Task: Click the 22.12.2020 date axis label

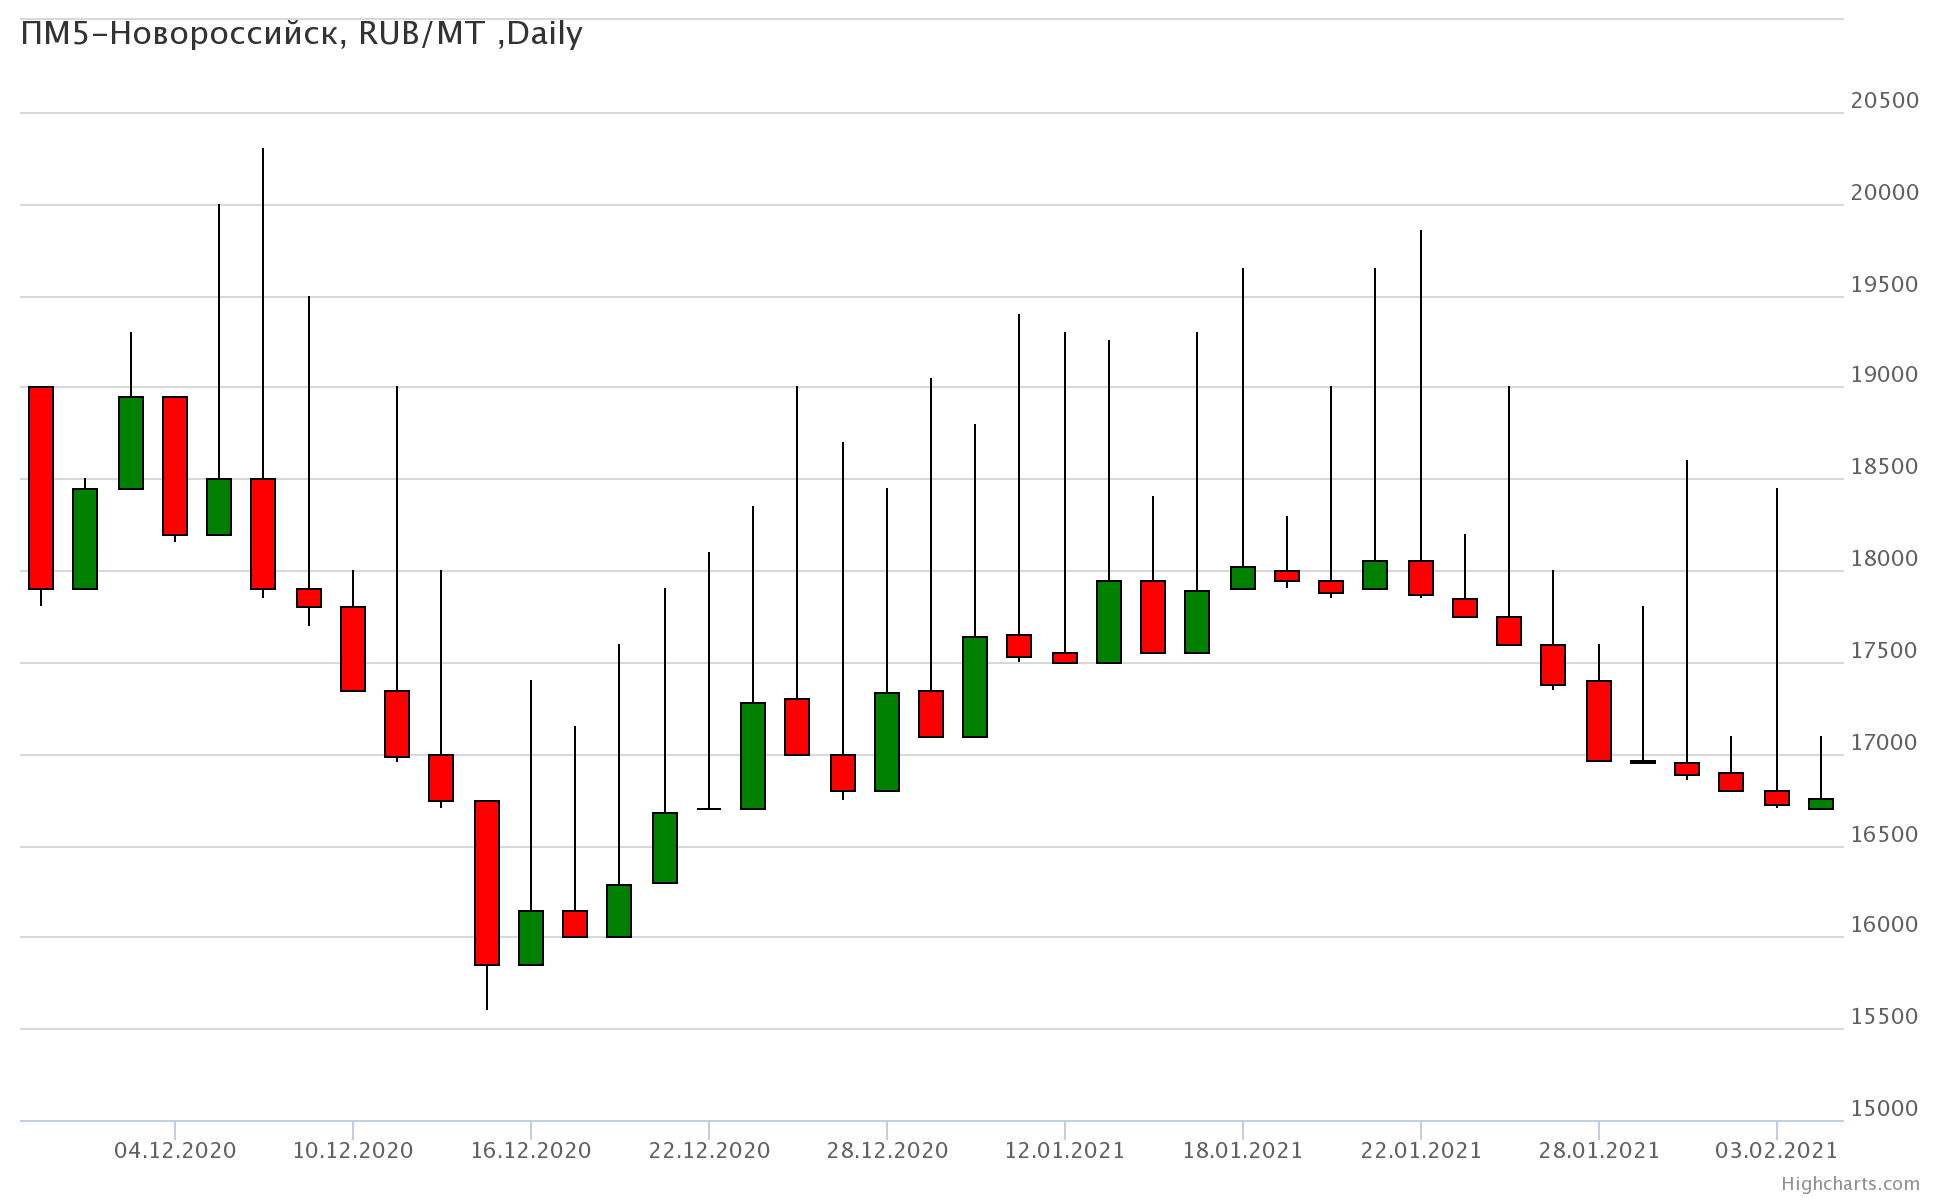Action: [709, 1150]
